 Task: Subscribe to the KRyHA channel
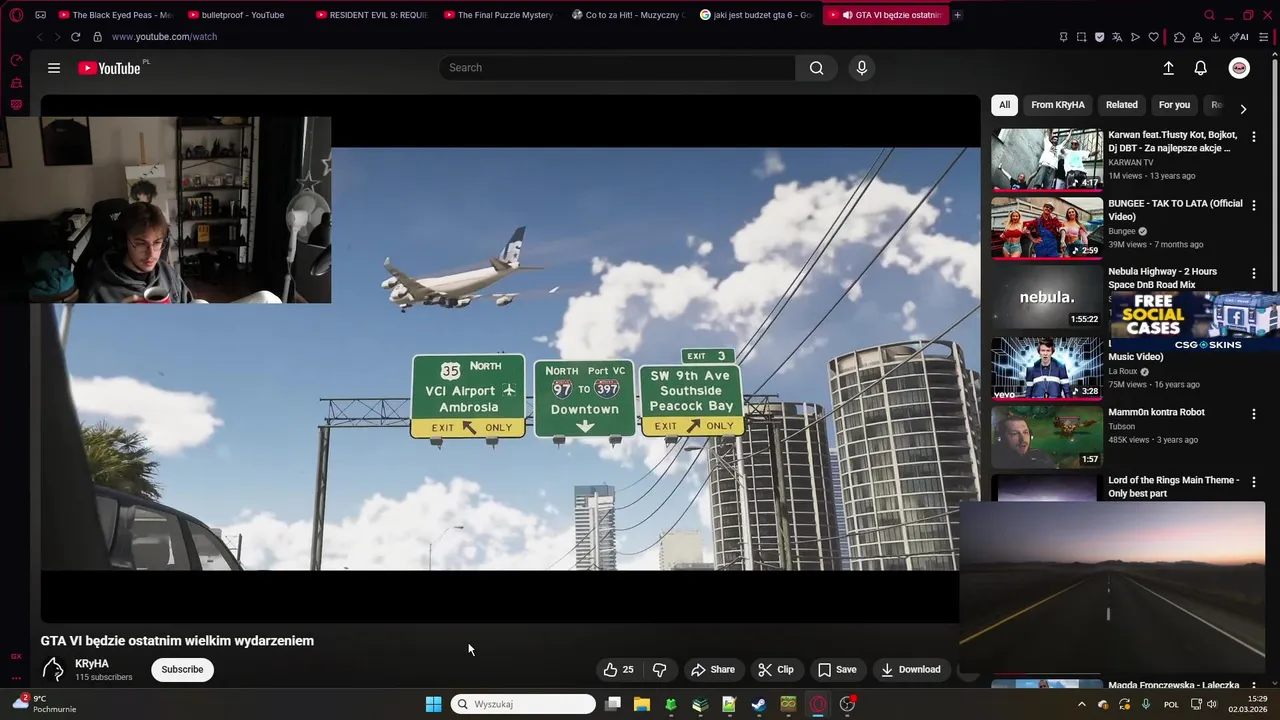182,670
